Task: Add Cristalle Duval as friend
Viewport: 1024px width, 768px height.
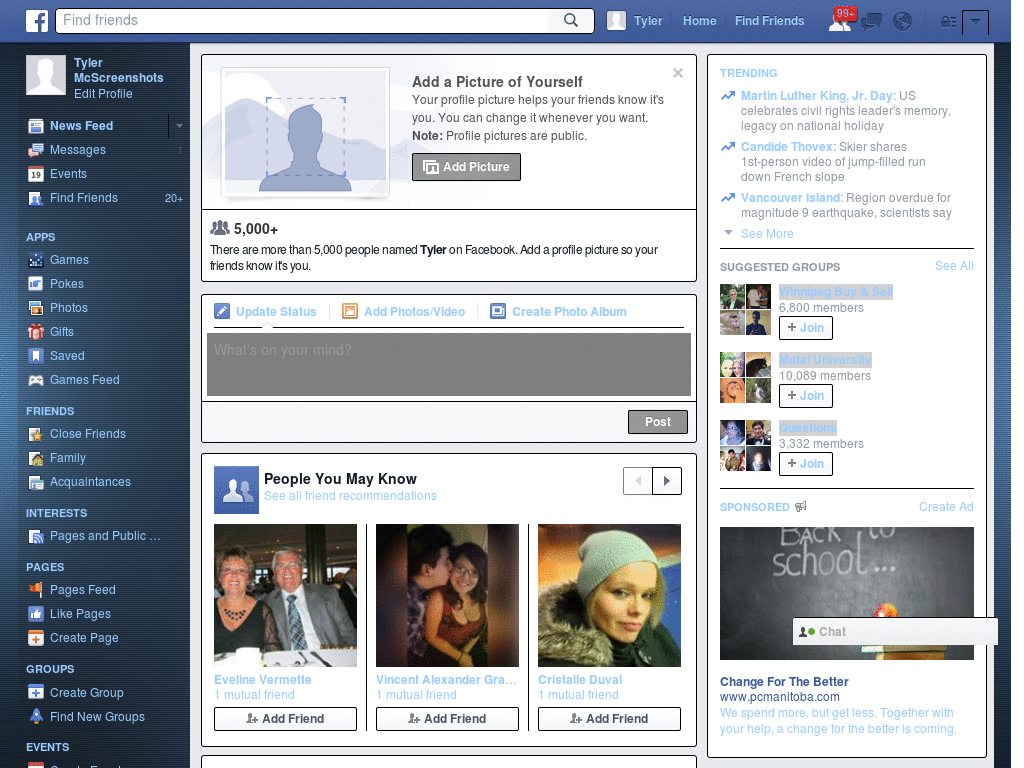Action: (x=609, y=719)
